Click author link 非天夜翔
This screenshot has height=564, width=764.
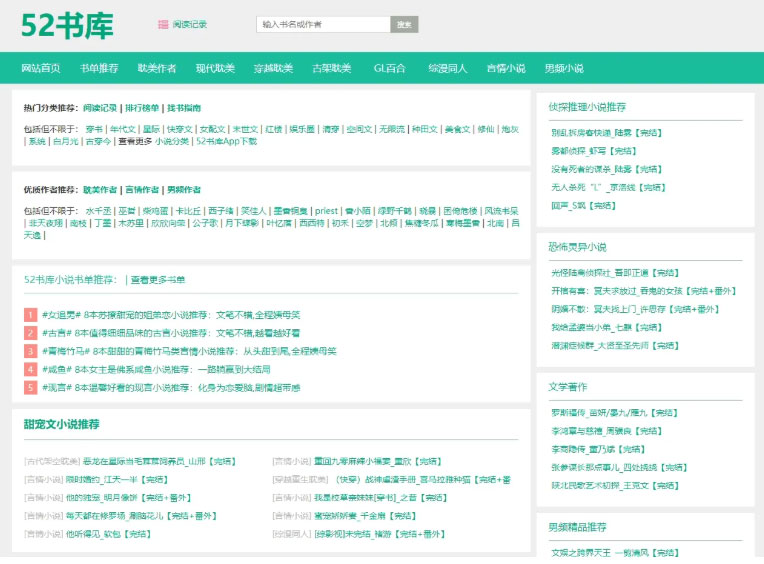(x=45, y=223)
